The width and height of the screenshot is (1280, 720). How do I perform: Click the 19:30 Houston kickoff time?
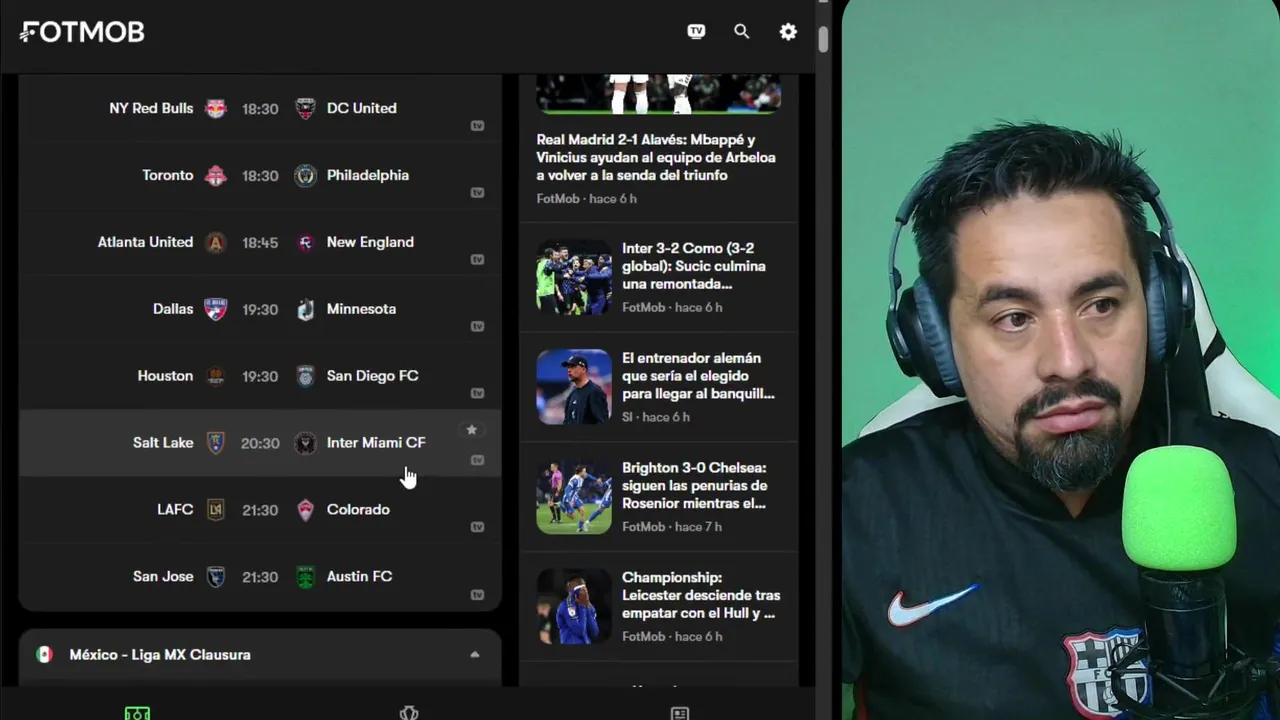260,377
